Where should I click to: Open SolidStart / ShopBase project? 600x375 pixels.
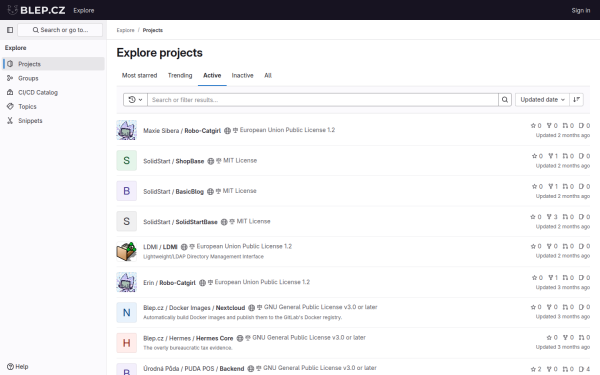(x=173, y=161)
